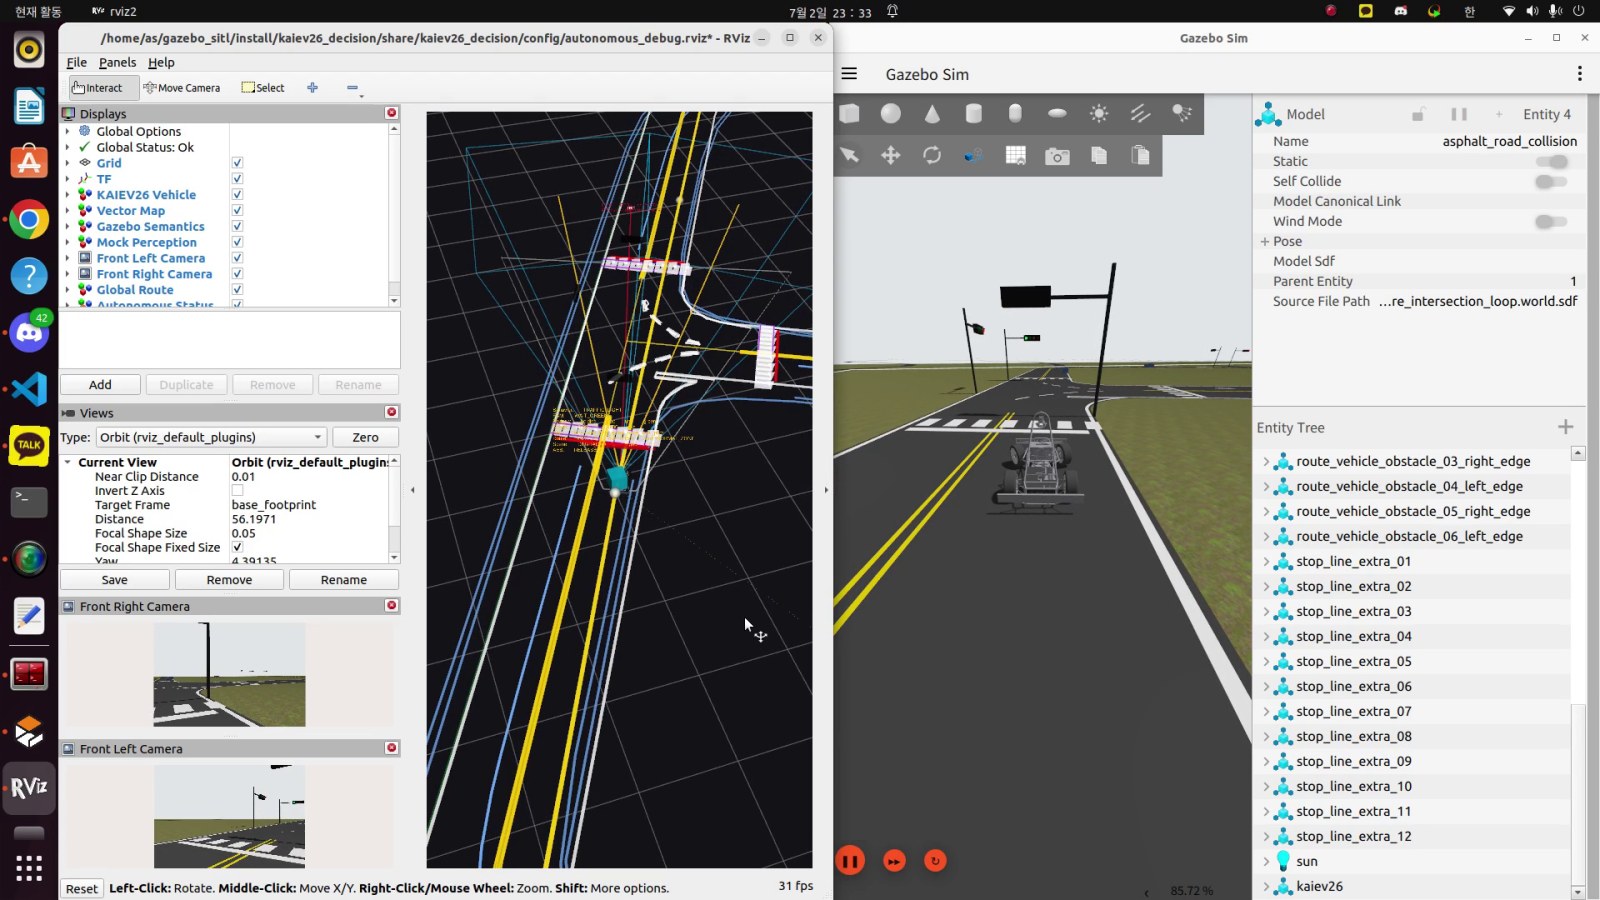Insert a cylinder shape in Gazebo
Viewport: 1600px width, 900px height.
974,114
